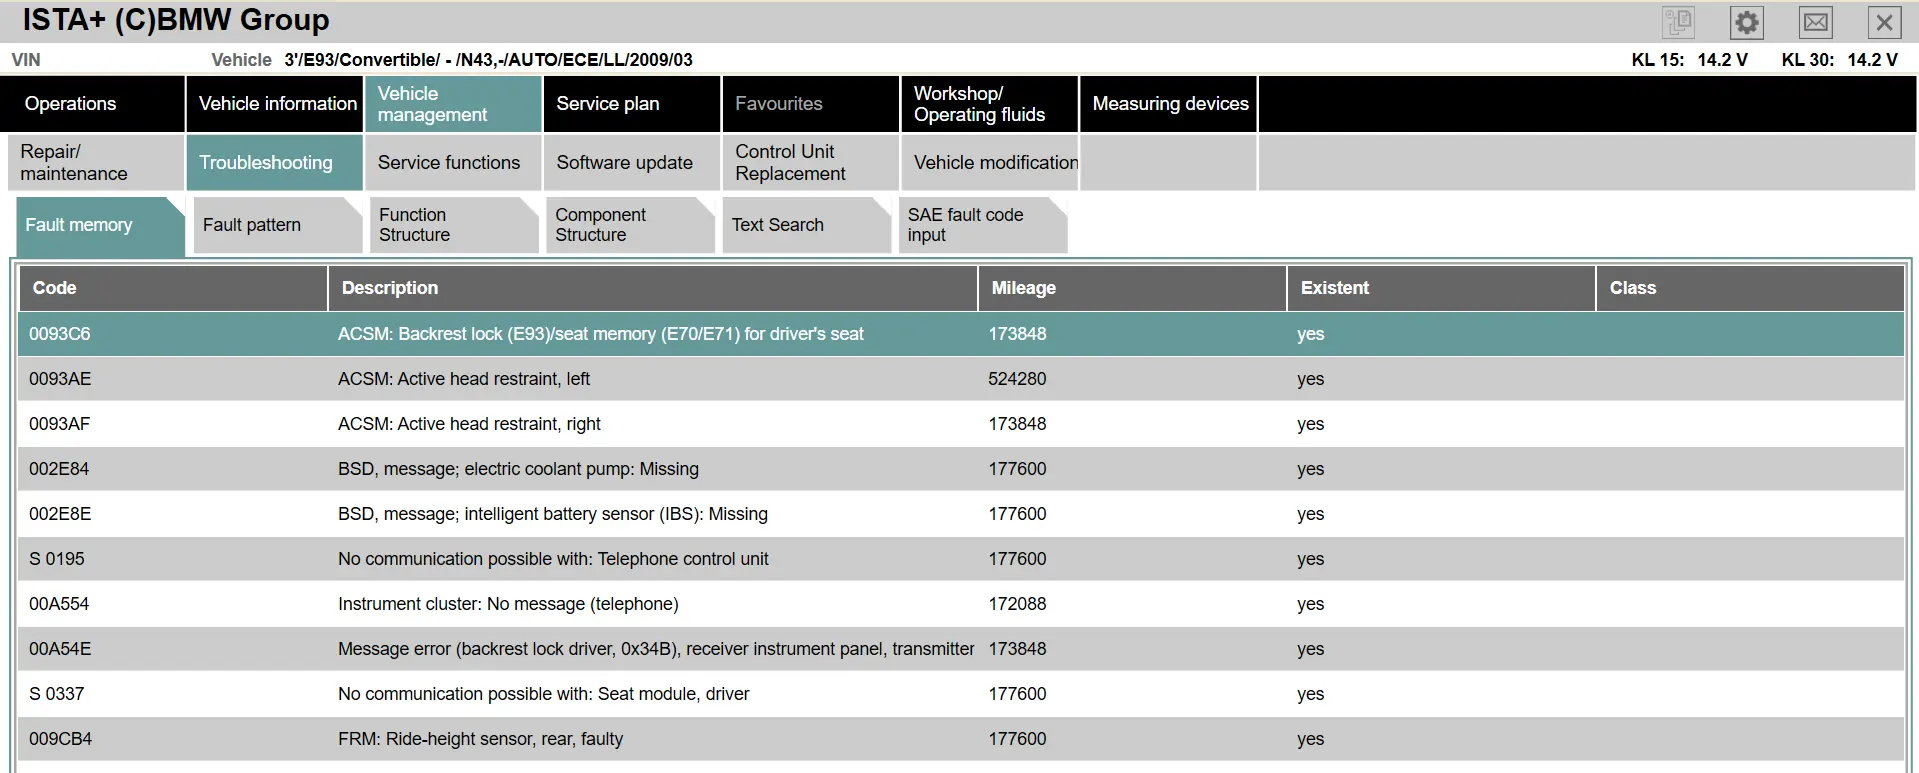Click the envelope feedback icon
Image resolution: width=1919 pixels, height=773 pixels.
1815,23
